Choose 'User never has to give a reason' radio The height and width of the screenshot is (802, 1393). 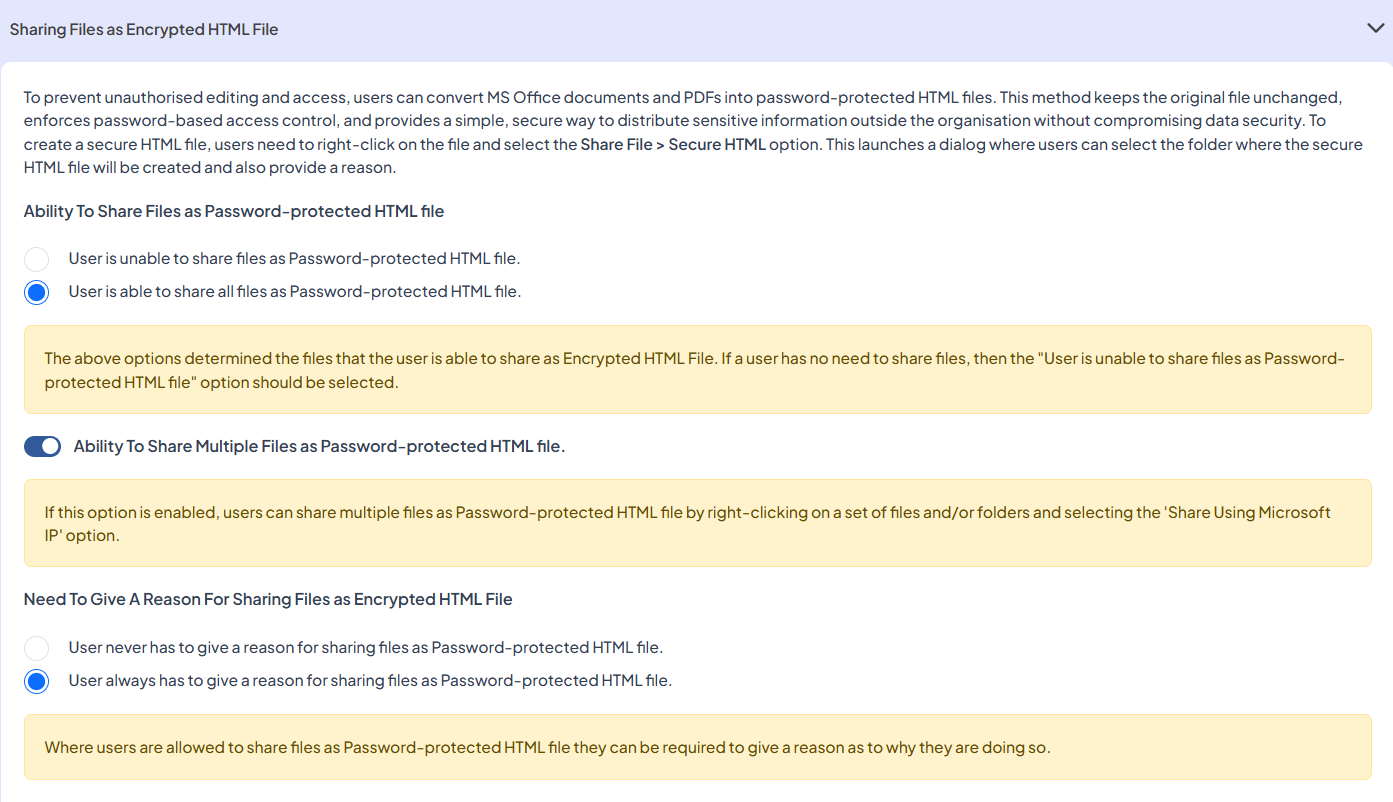pyautogui.click(x=37, y=648)
